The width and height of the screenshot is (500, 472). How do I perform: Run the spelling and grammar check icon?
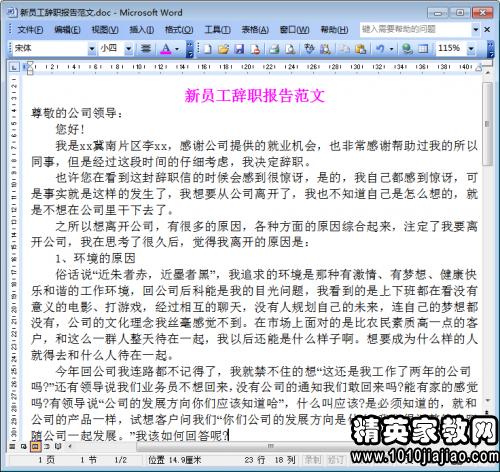click(309, 49)
